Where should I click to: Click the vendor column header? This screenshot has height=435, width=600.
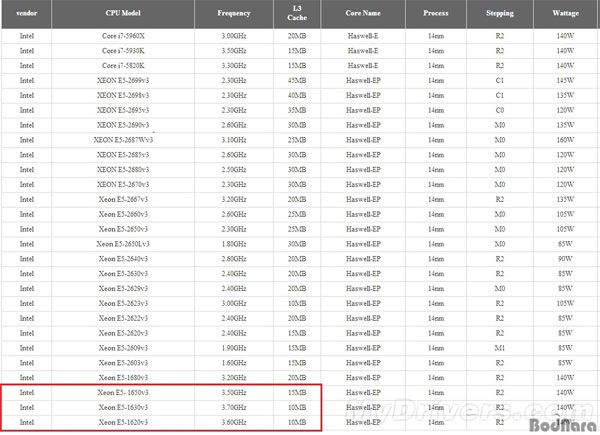point(26,13)
